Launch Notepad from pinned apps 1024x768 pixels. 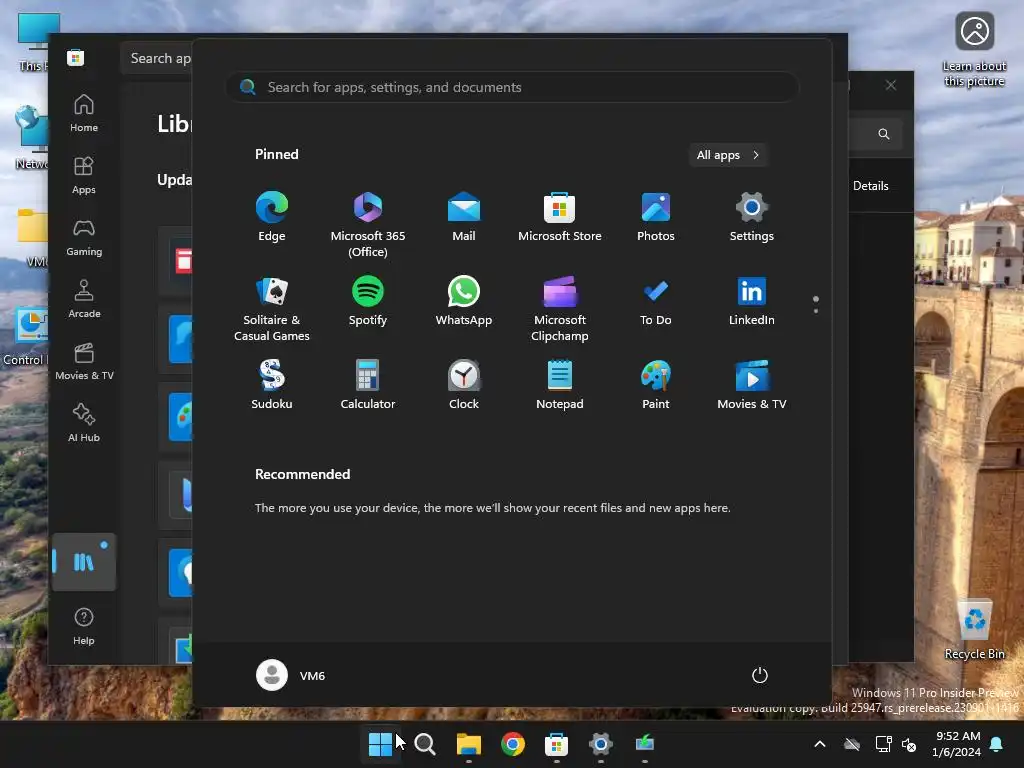(x=560, y=385)
